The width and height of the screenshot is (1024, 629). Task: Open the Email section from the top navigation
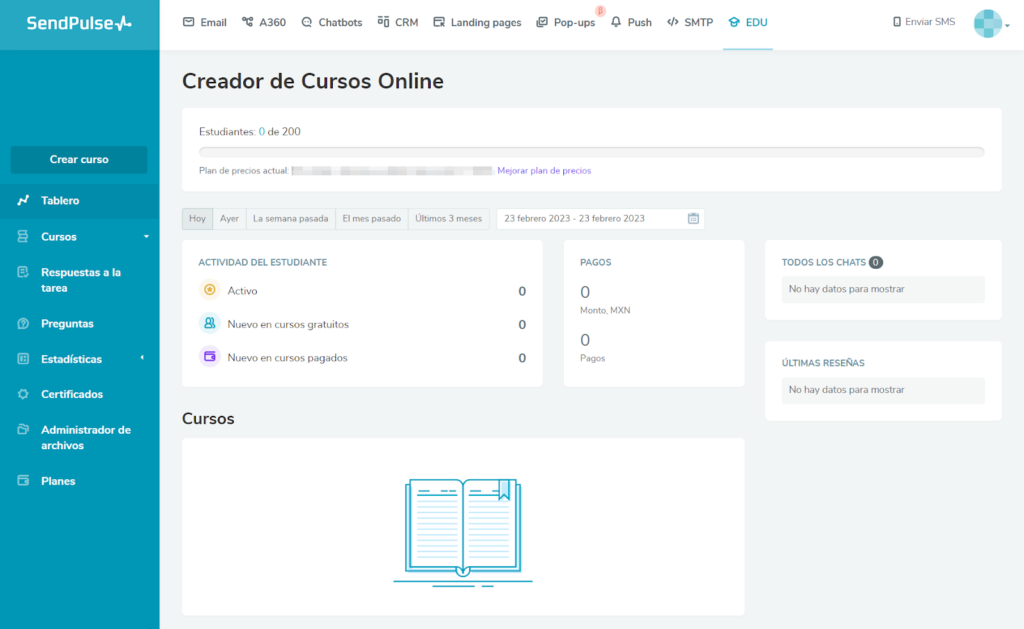[x=204, y=21]
